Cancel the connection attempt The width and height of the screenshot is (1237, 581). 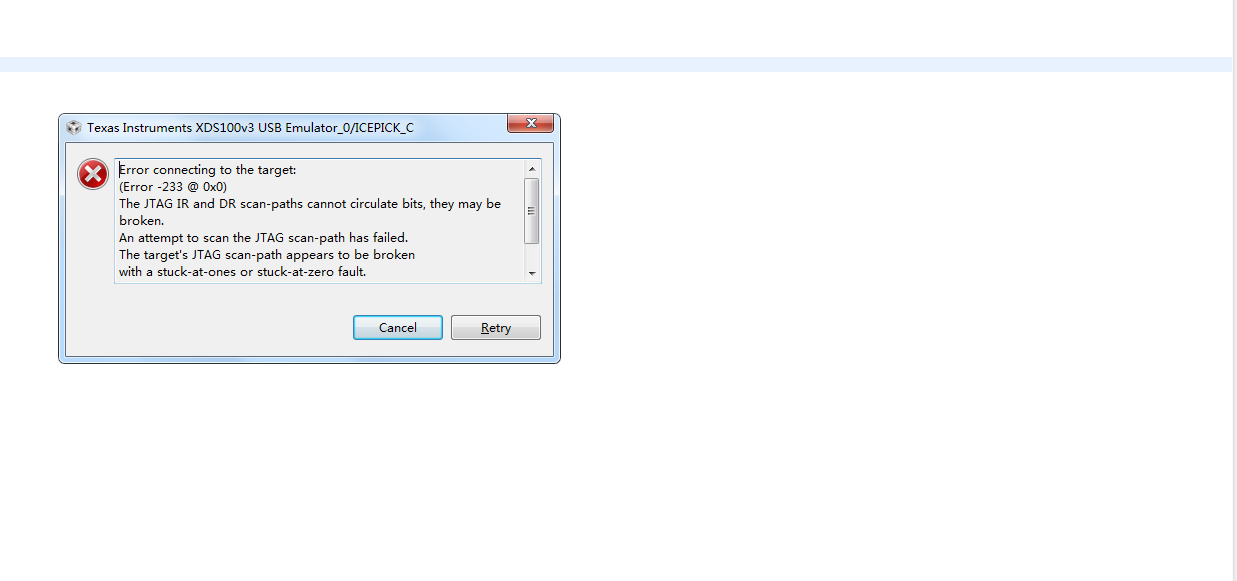tap(398, 327)
